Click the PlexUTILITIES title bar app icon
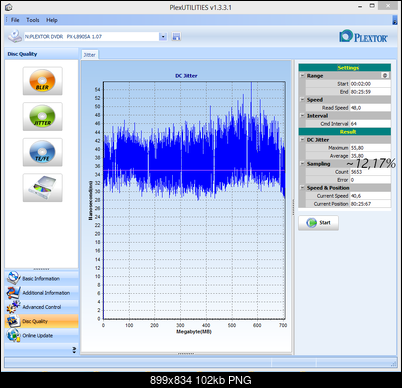Screen dimensions: 402x388 coord(9,7)
